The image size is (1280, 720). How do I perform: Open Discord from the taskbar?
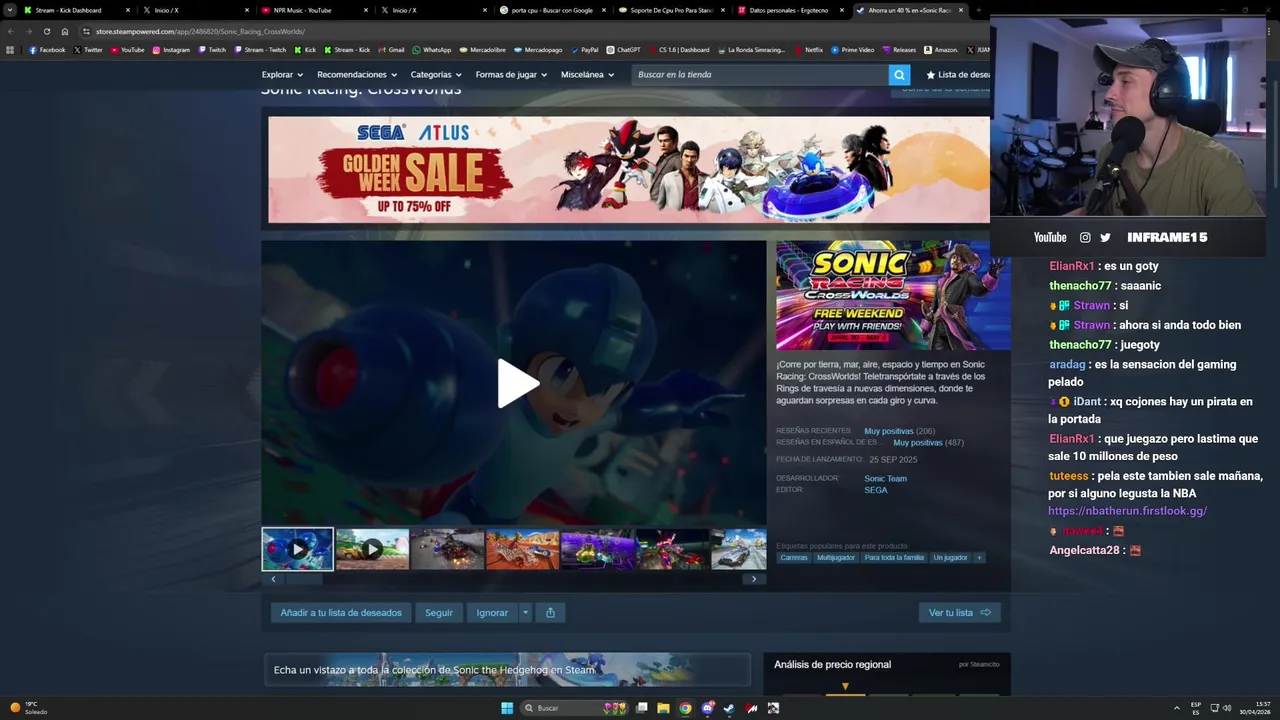(x=707, y=708)
